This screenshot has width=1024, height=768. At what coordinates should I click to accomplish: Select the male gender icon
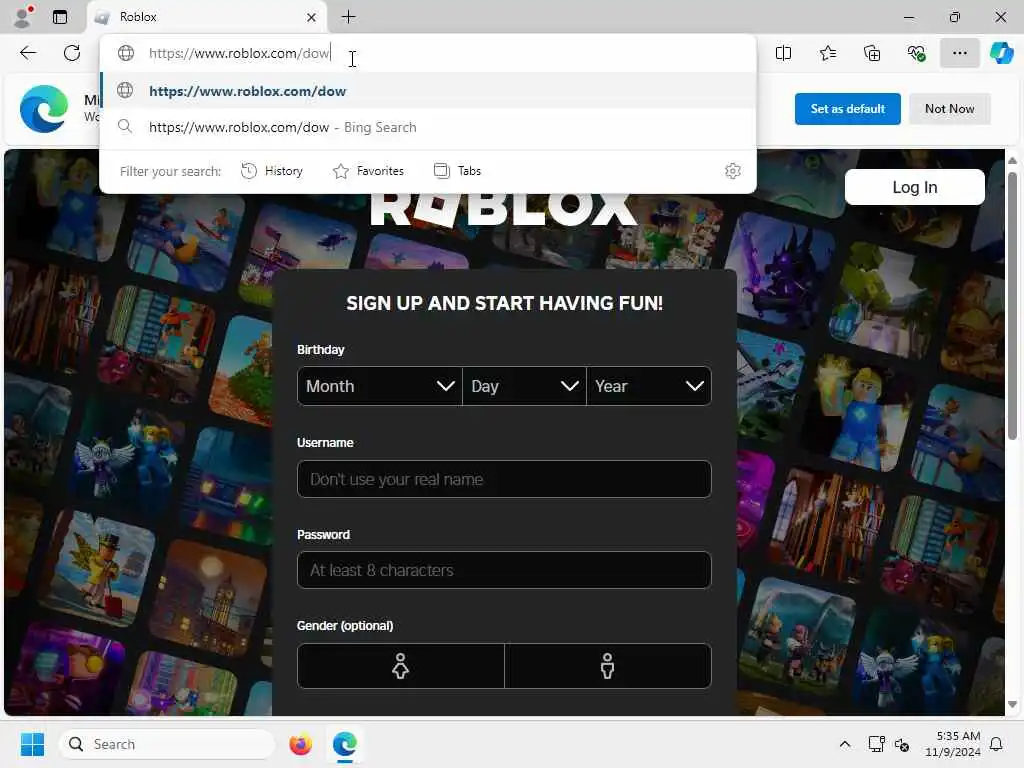point(607,666)
